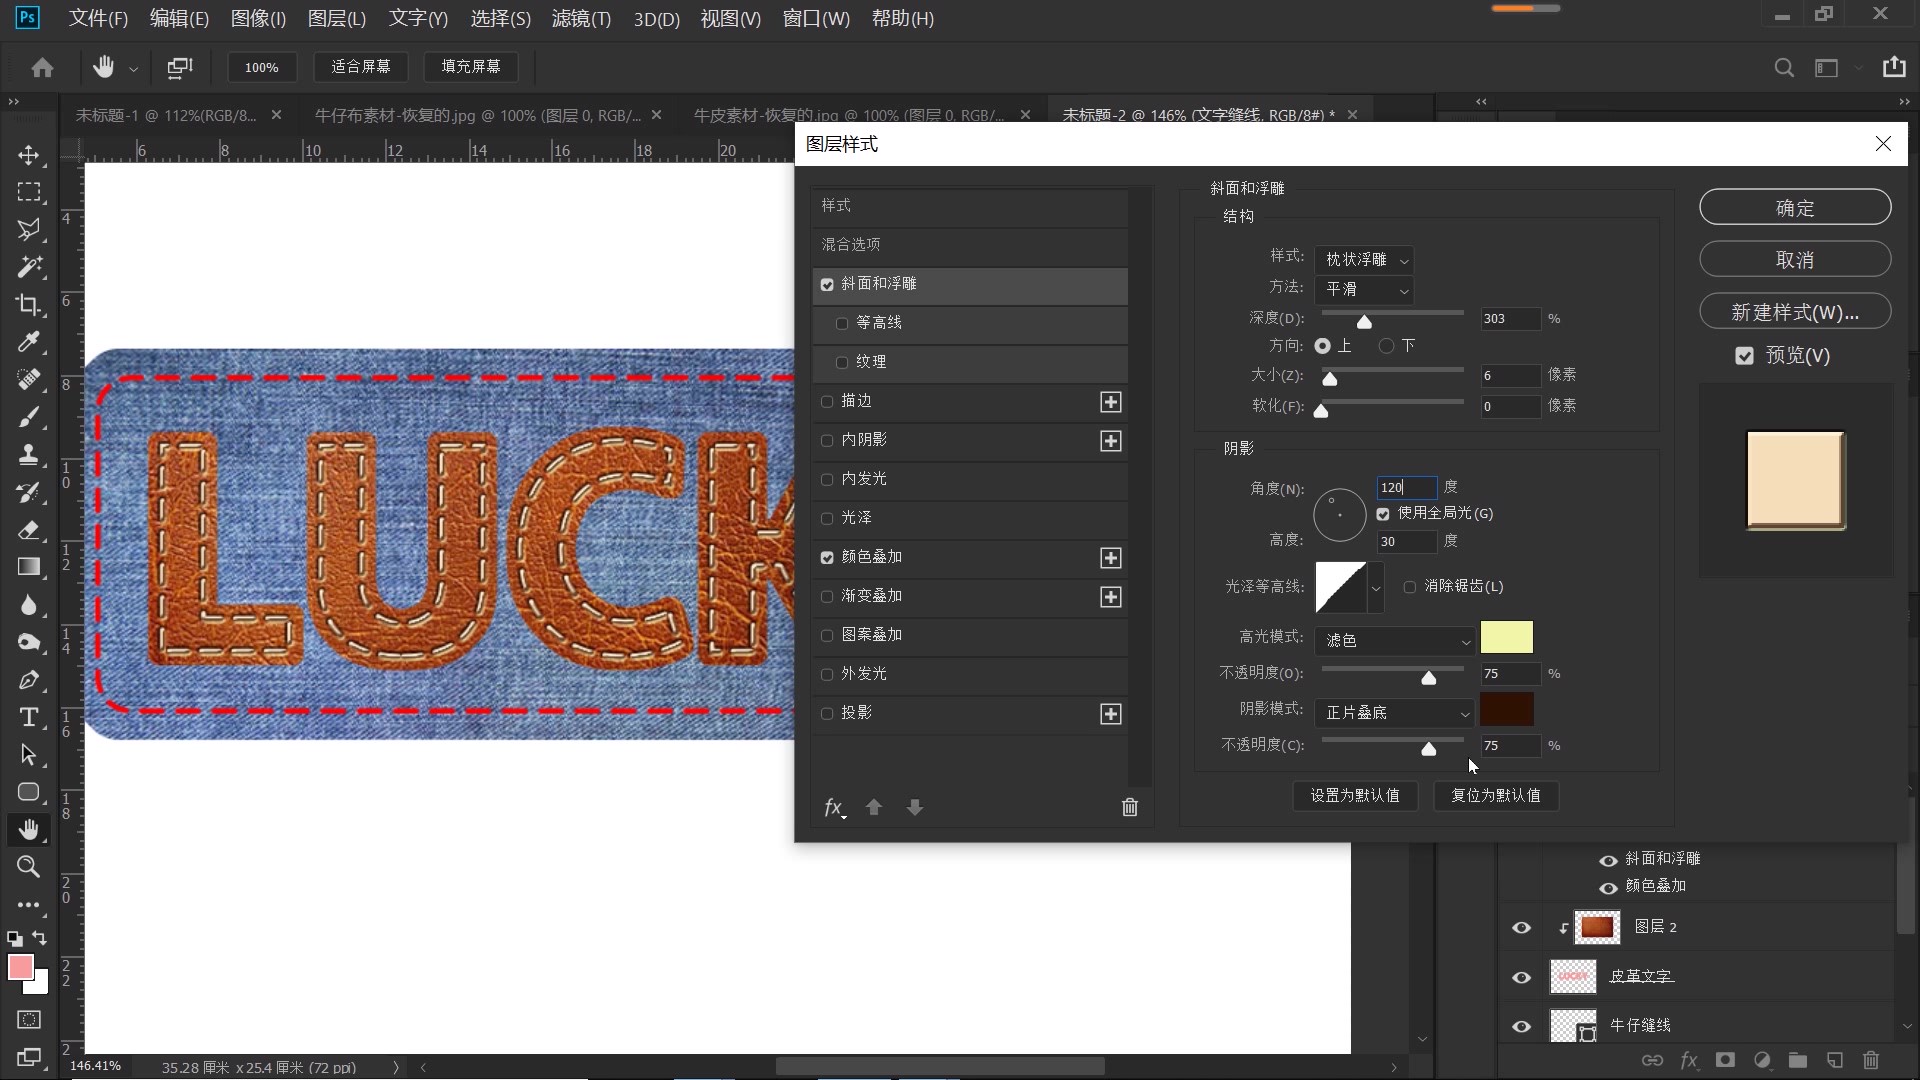Select the Eraser tool
The width and height of the screenshot is (1920, 1080).
(x=29, y=530)
